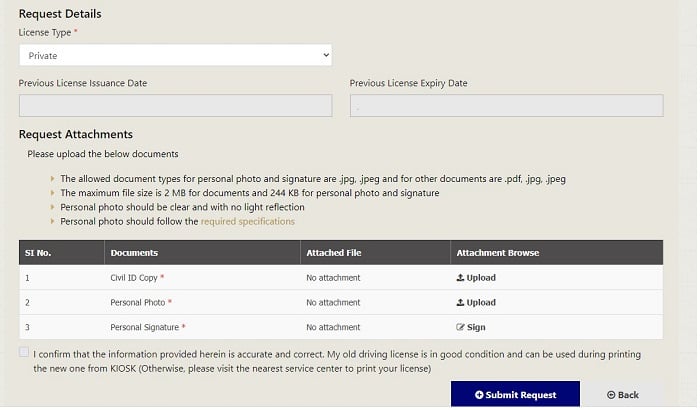Click the Attached File column header
This screenshot has width=700, height=410.
tap(334, 253)
